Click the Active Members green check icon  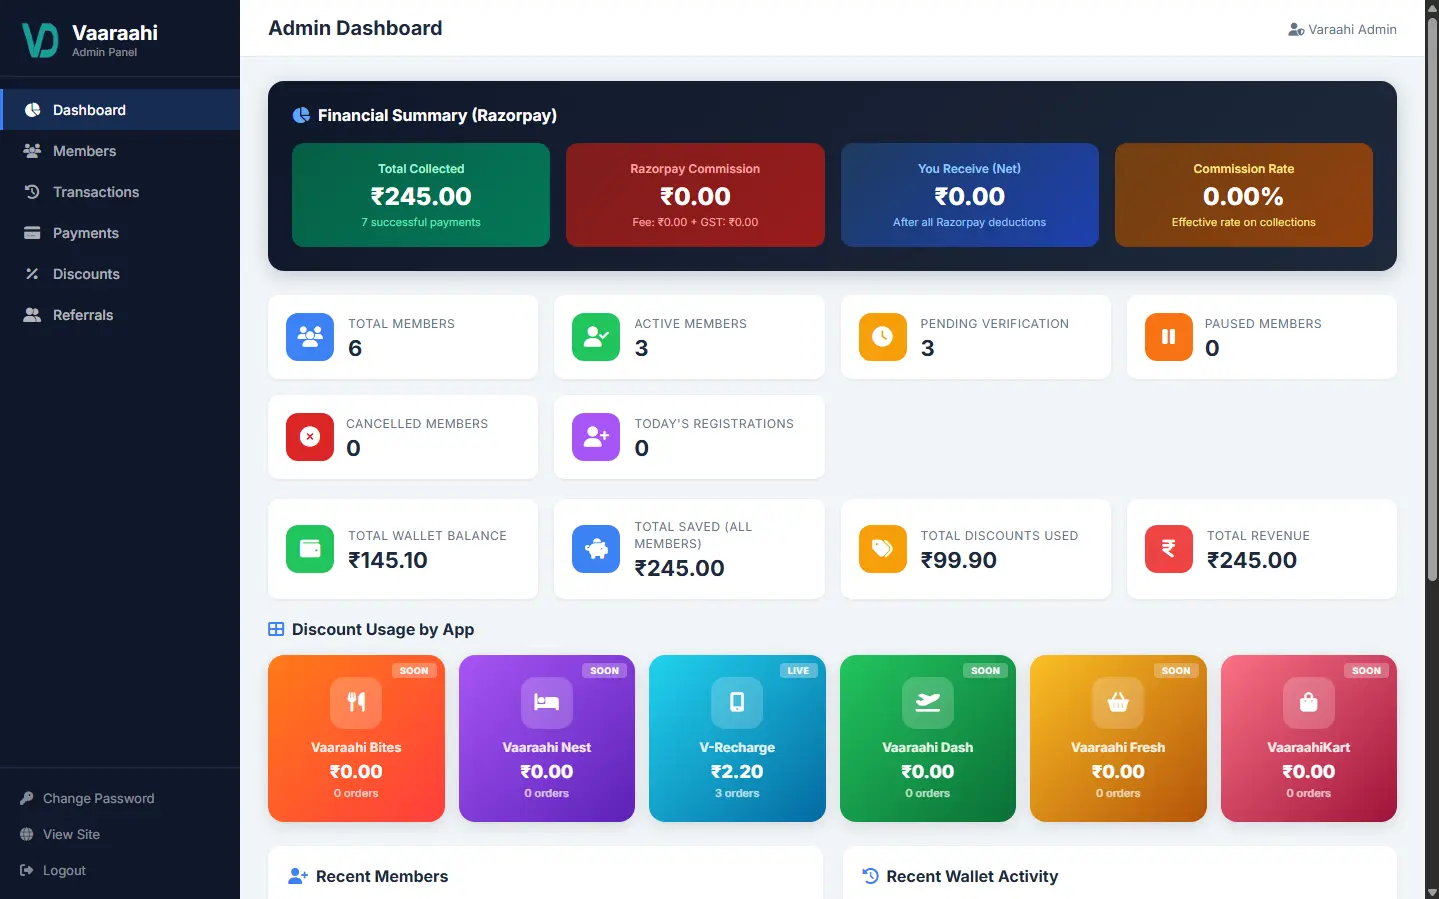[x=596, y=337]
